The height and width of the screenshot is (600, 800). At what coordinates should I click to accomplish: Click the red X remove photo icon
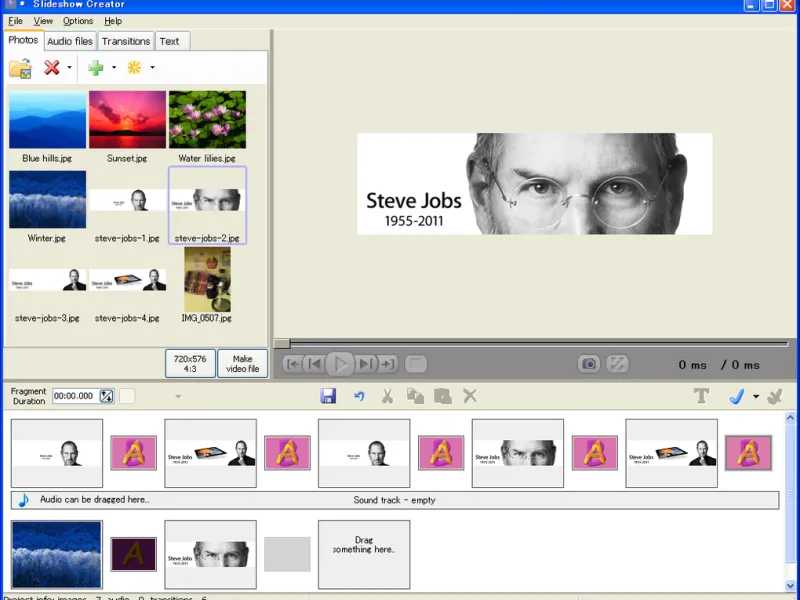[x=52, y=67]
